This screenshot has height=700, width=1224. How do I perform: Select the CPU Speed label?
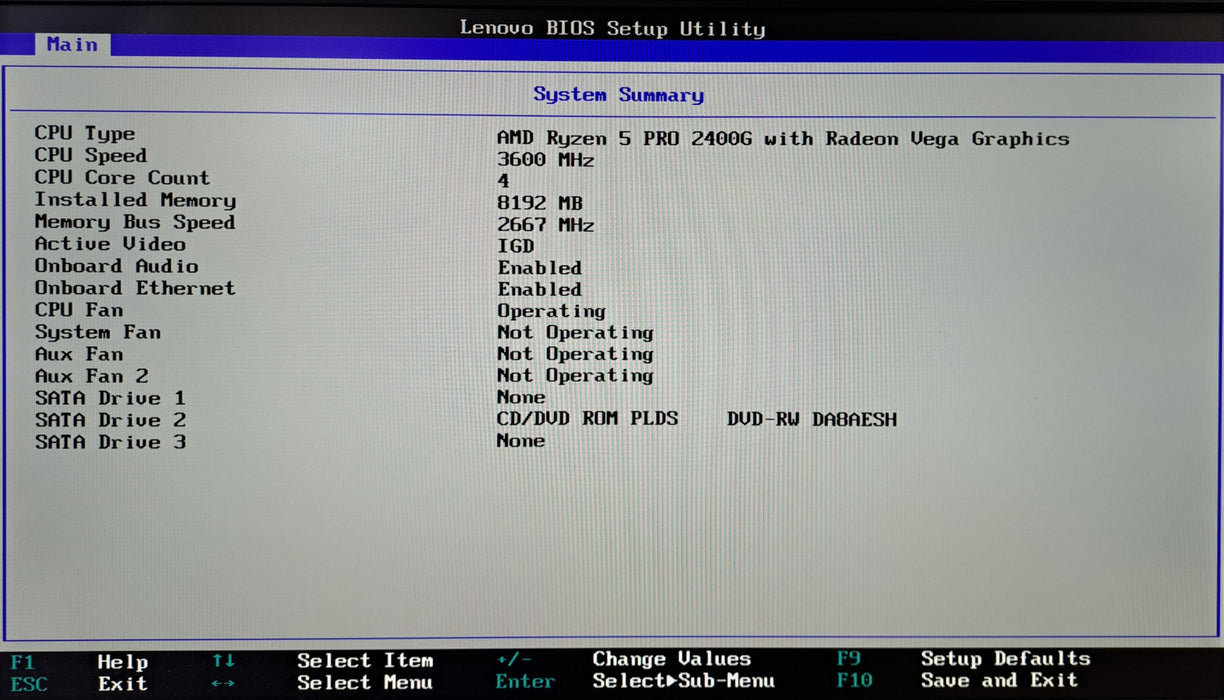(x=91, y=155)
